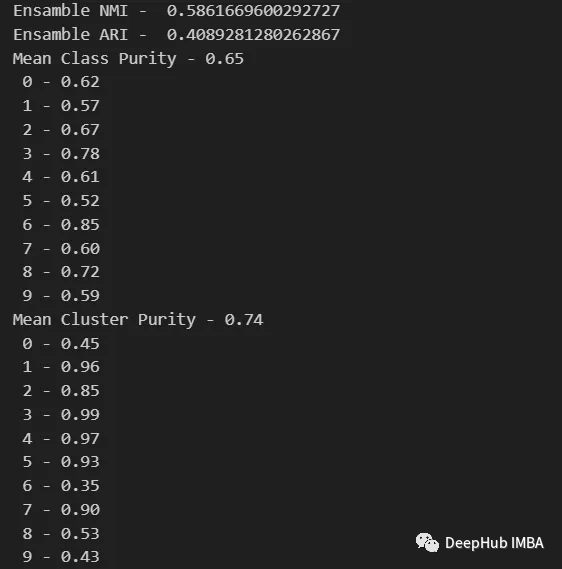This screenshot has width=562, height=569.
Task: Click class 8 purity value 0.72
Action: coord(80,272)
